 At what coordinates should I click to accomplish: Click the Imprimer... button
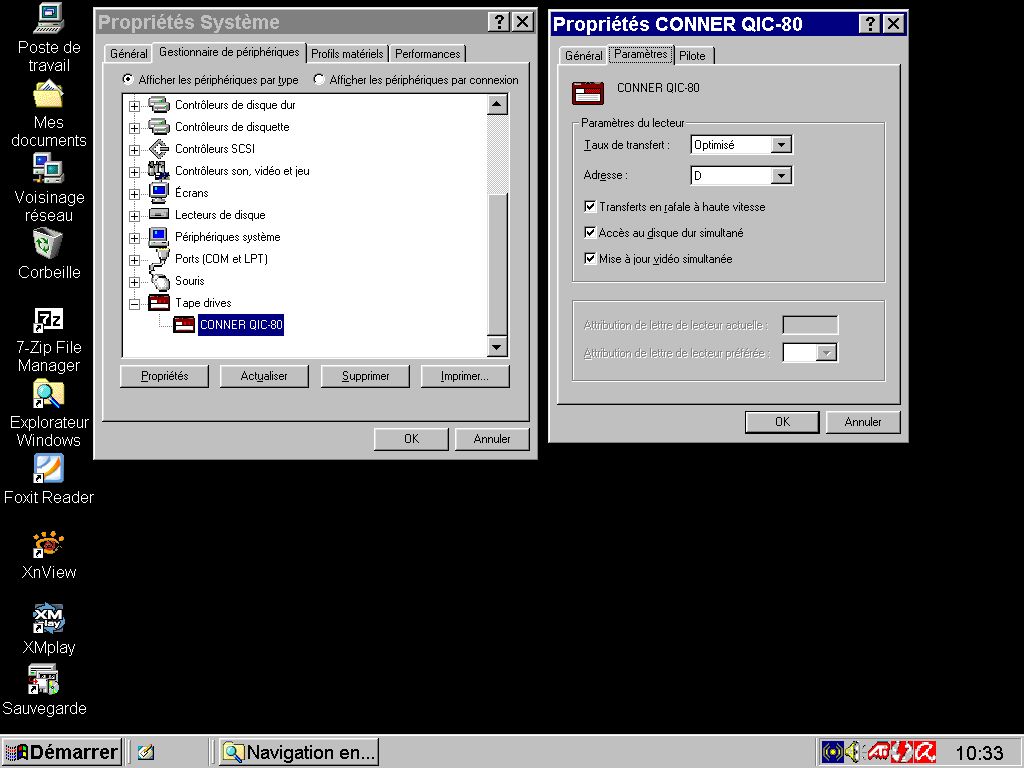pyautogui.click(x=465, y=376)
